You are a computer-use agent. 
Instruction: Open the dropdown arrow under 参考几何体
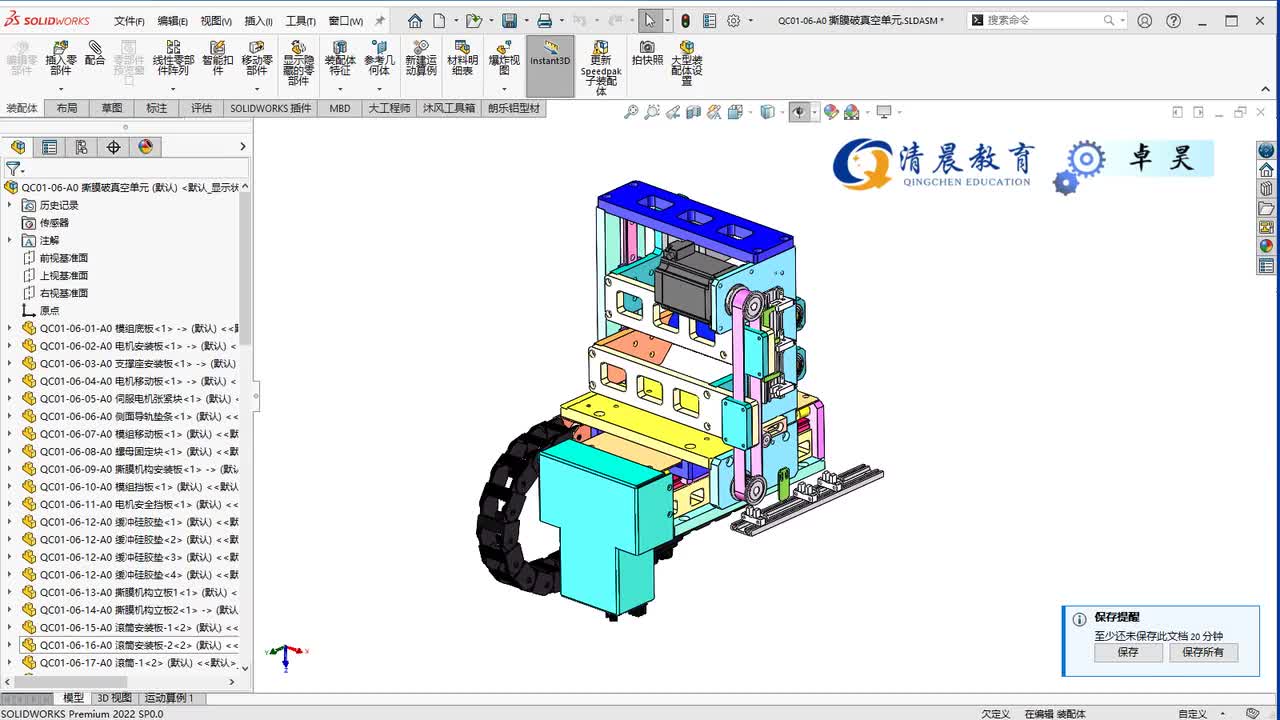click(378, 89)
